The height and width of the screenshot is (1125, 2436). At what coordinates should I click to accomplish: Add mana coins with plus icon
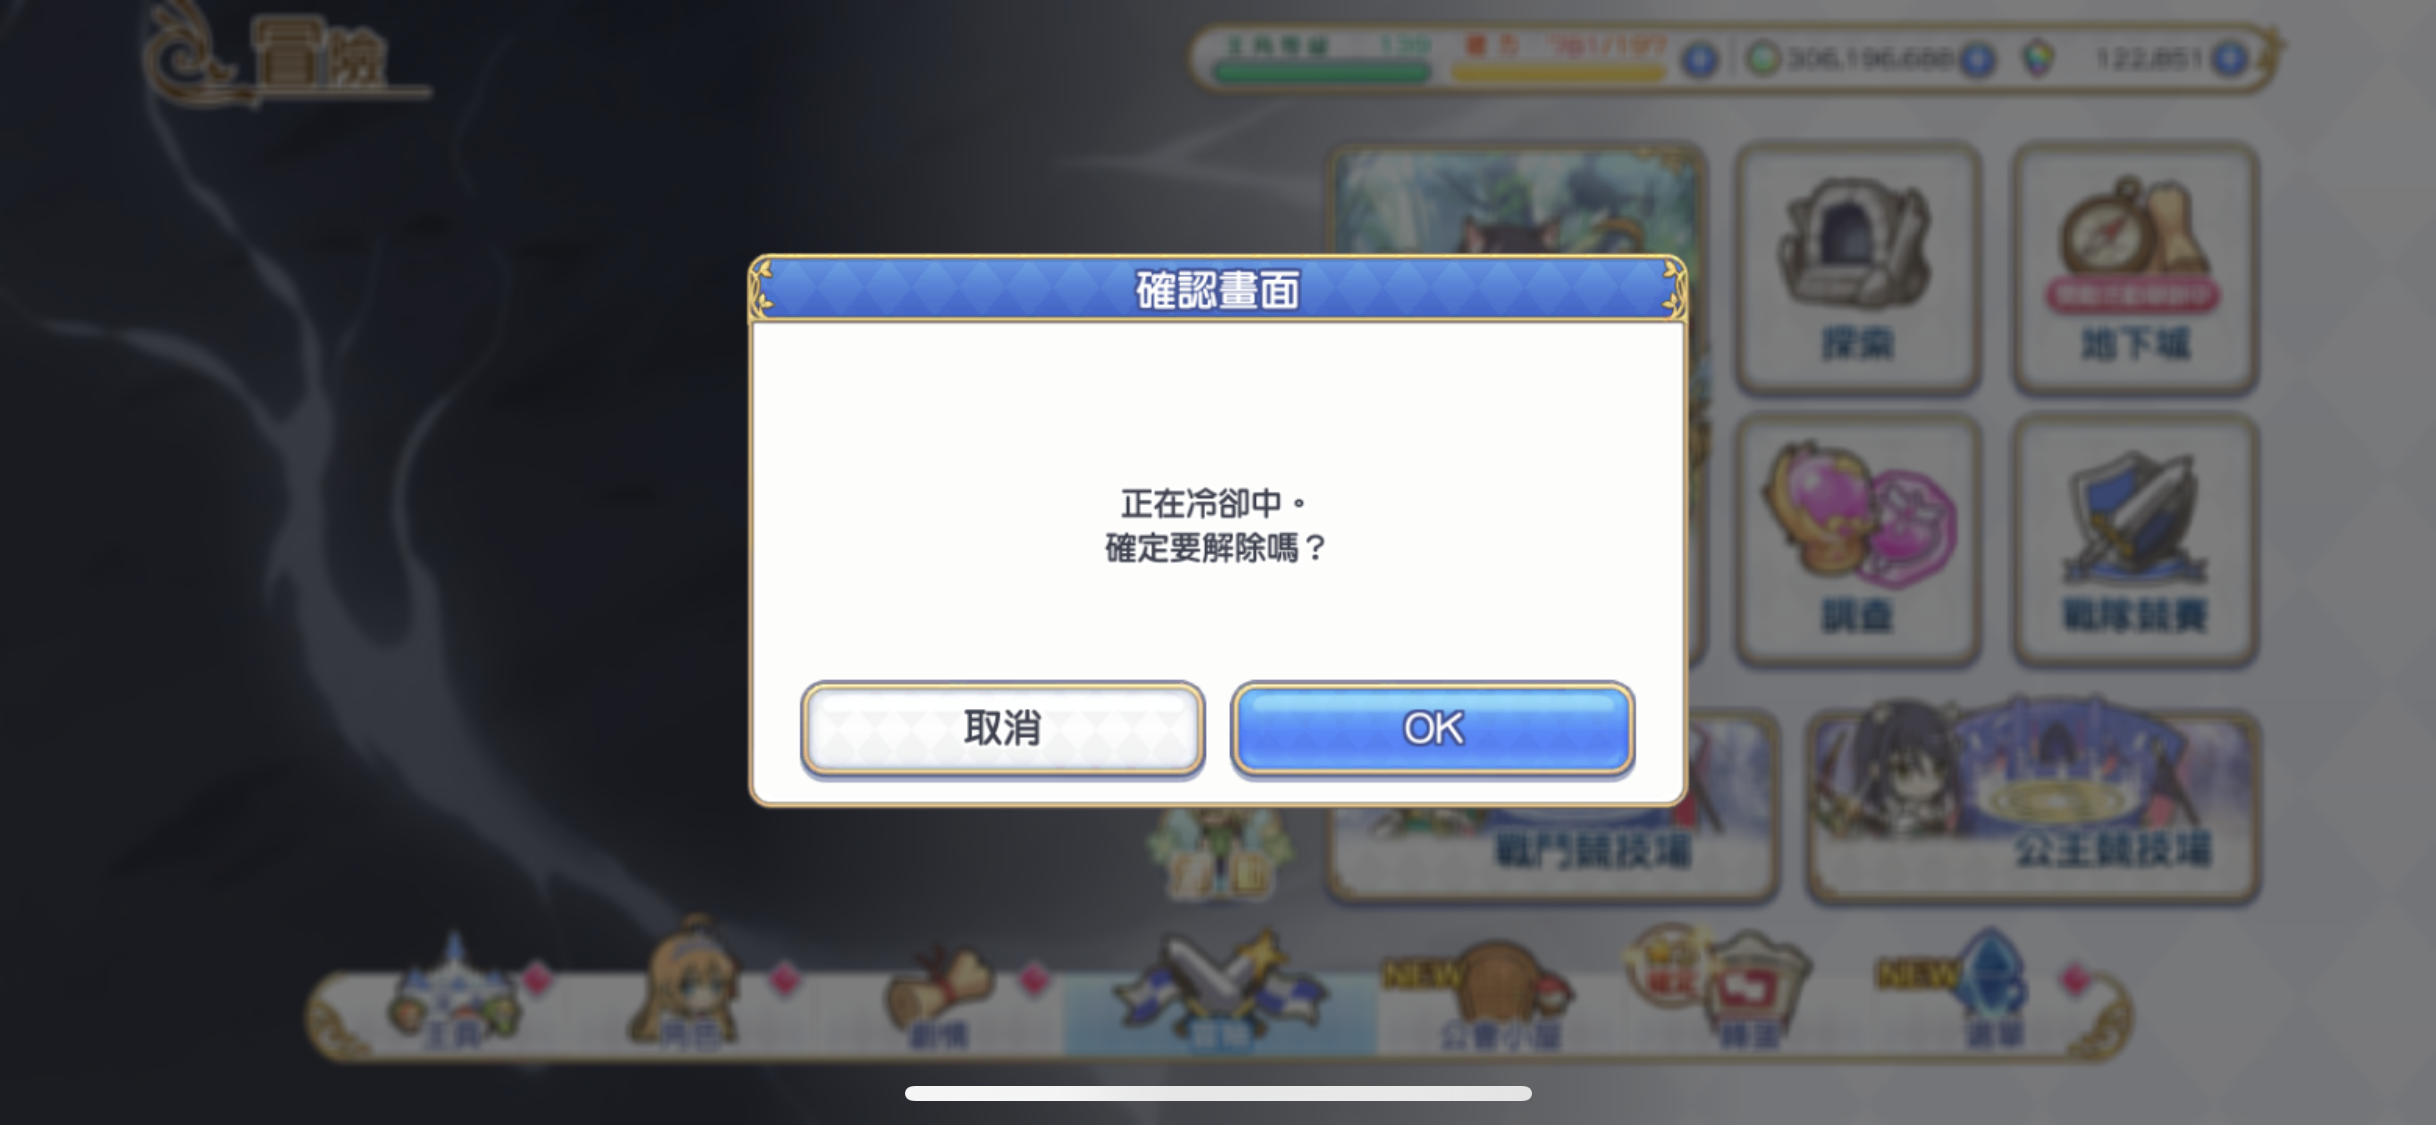tap(1976, 60)
